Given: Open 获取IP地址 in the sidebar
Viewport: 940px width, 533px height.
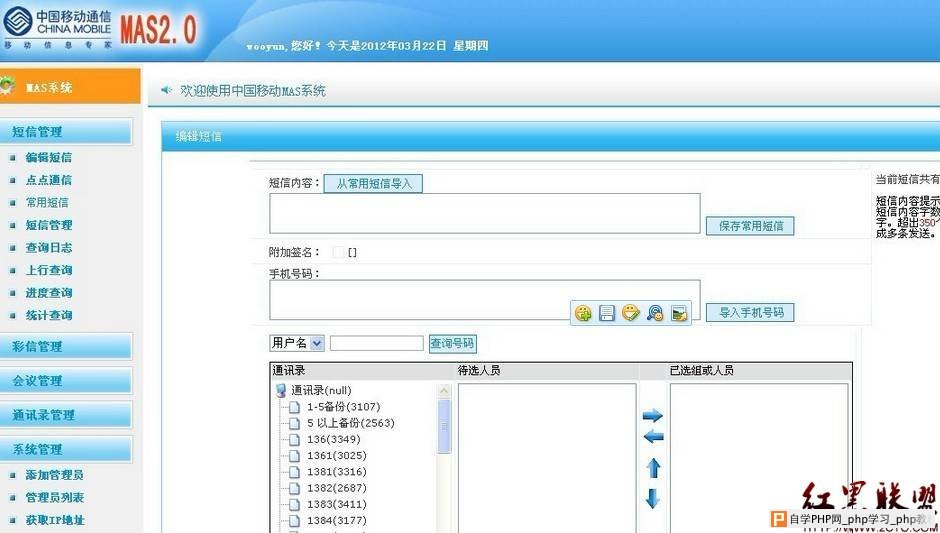Looking at the screenshot, I should 55,520.
